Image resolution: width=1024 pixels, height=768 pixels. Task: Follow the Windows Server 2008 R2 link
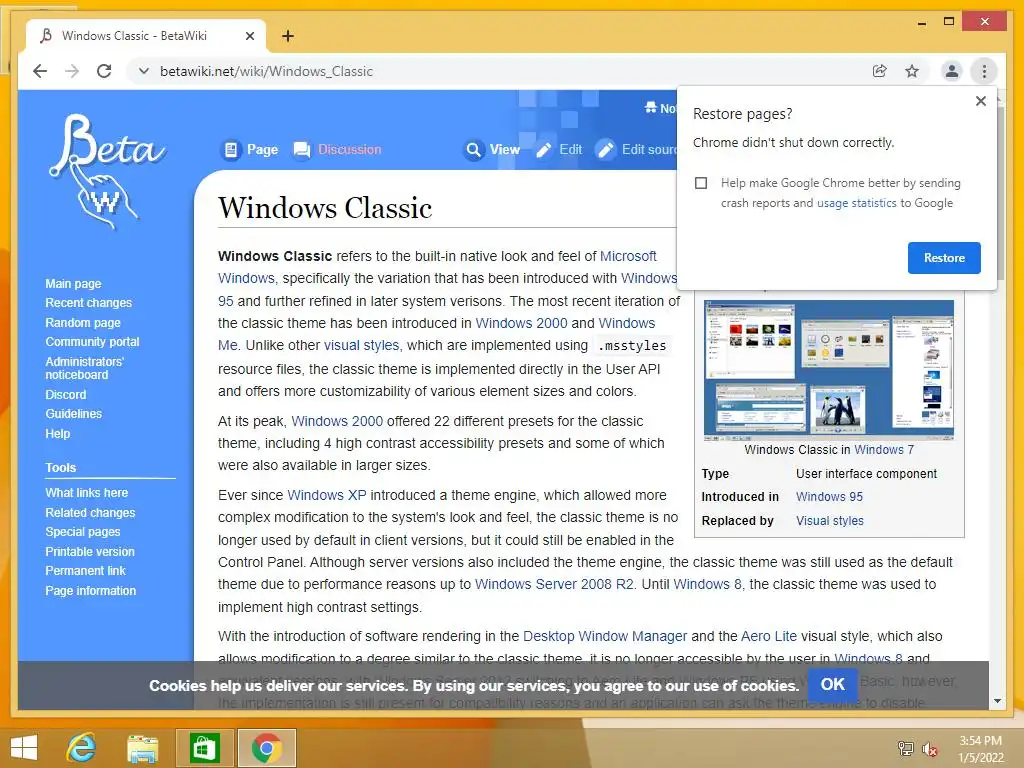coord(554,584)
